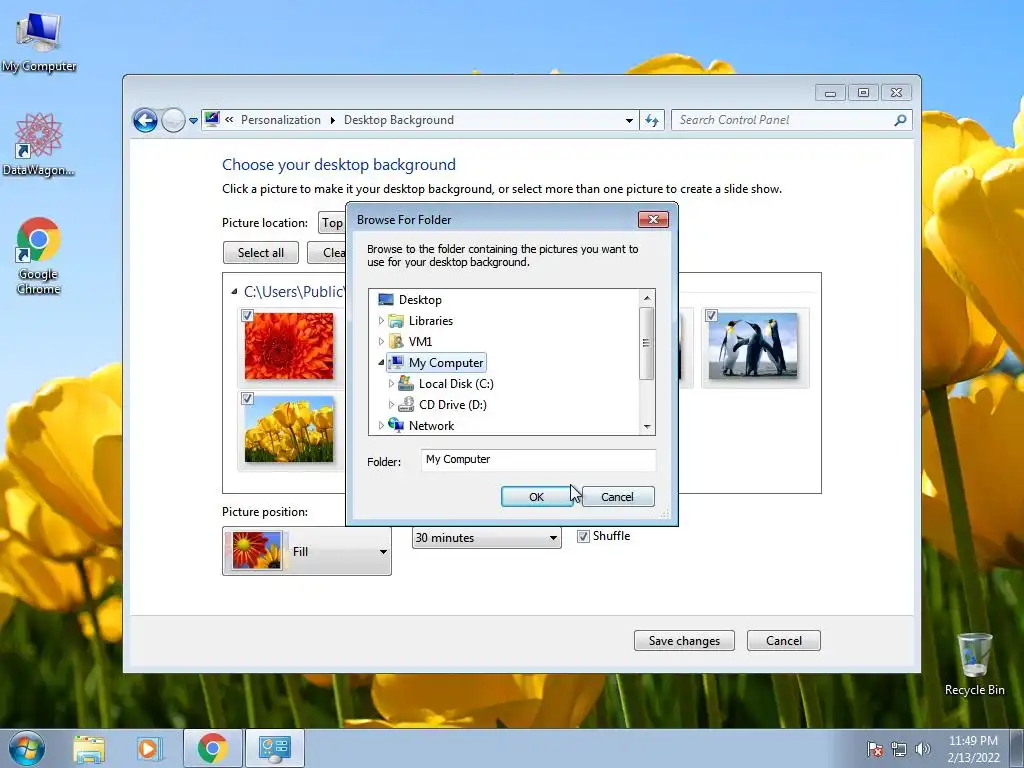Open the Windows Start menu
This screenshot has height=768, width=1024.
27,748
